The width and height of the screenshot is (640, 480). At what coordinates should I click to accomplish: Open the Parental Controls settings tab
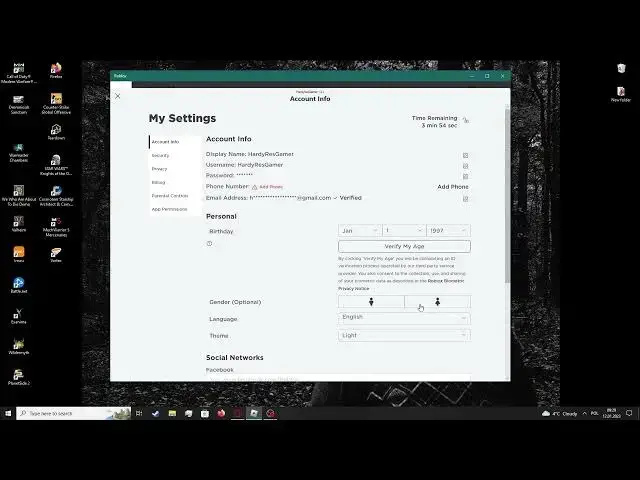coord(170,196)
